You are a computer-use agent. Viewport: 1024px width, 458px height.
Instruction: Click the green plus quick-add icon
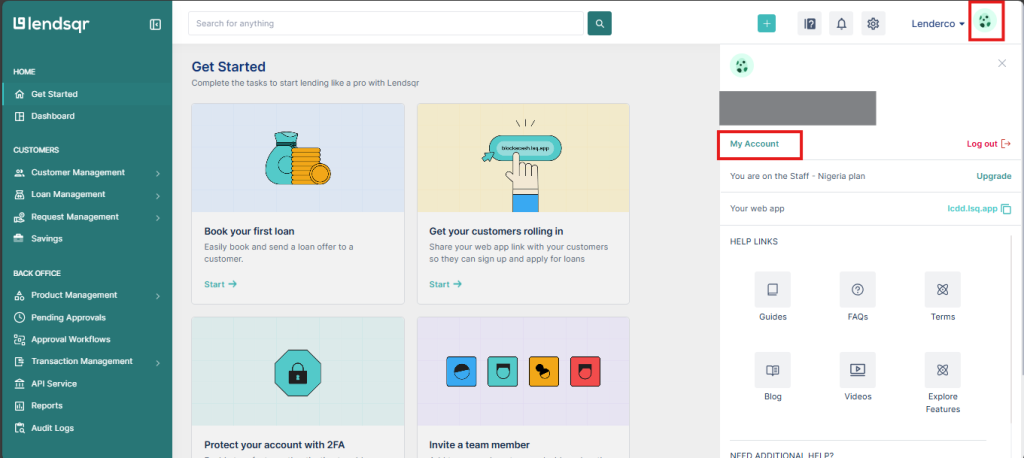coord(766,24)
